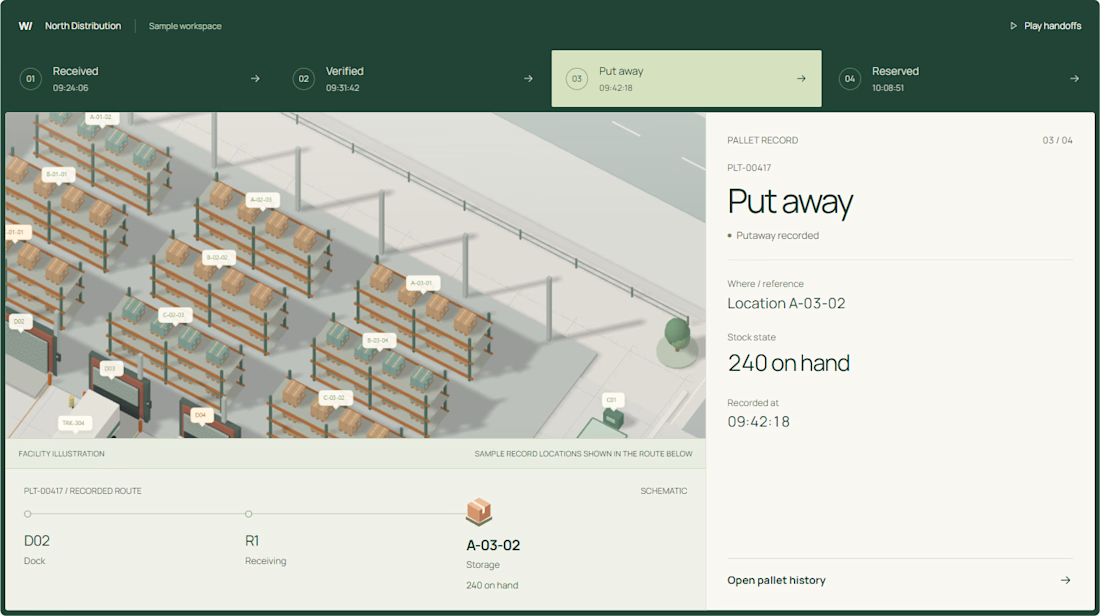Select the B-01-01 rack tag on the map
This screenshot has height=616, width=1100.
(57, 174)
